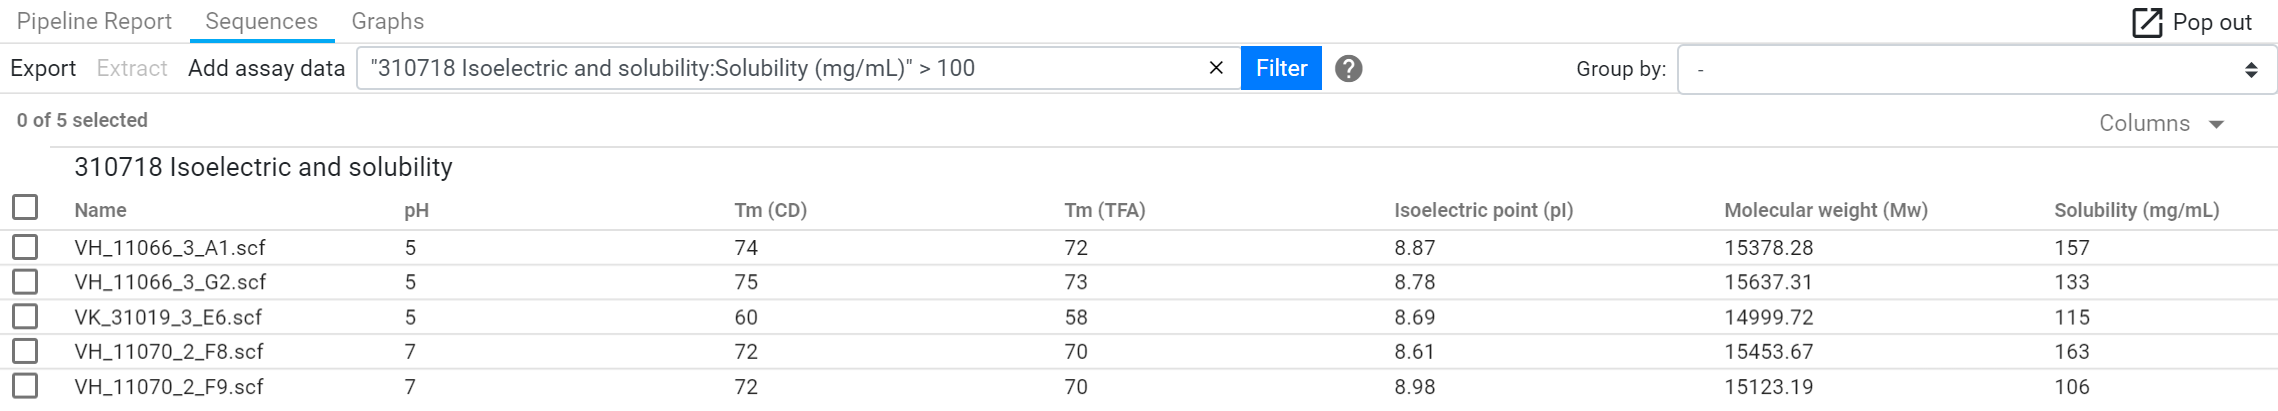The width and height of the screenshot is (2278, 411).
Task: Click the Export button
Action: tap(43, 68)
